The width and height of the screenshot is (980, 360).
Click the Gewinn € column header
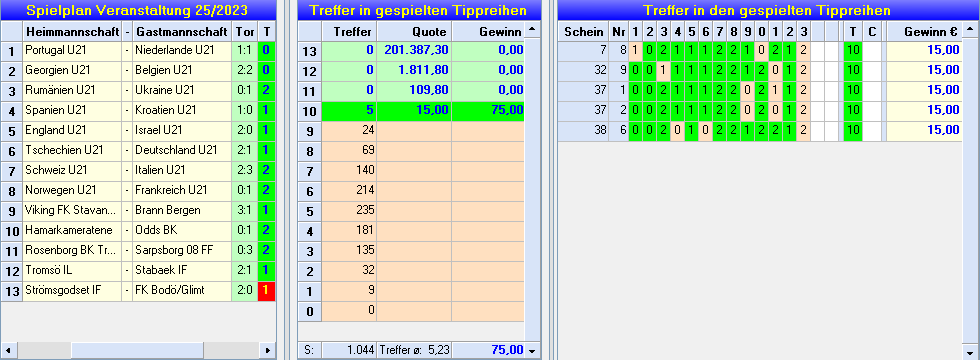tap(924, 31)
